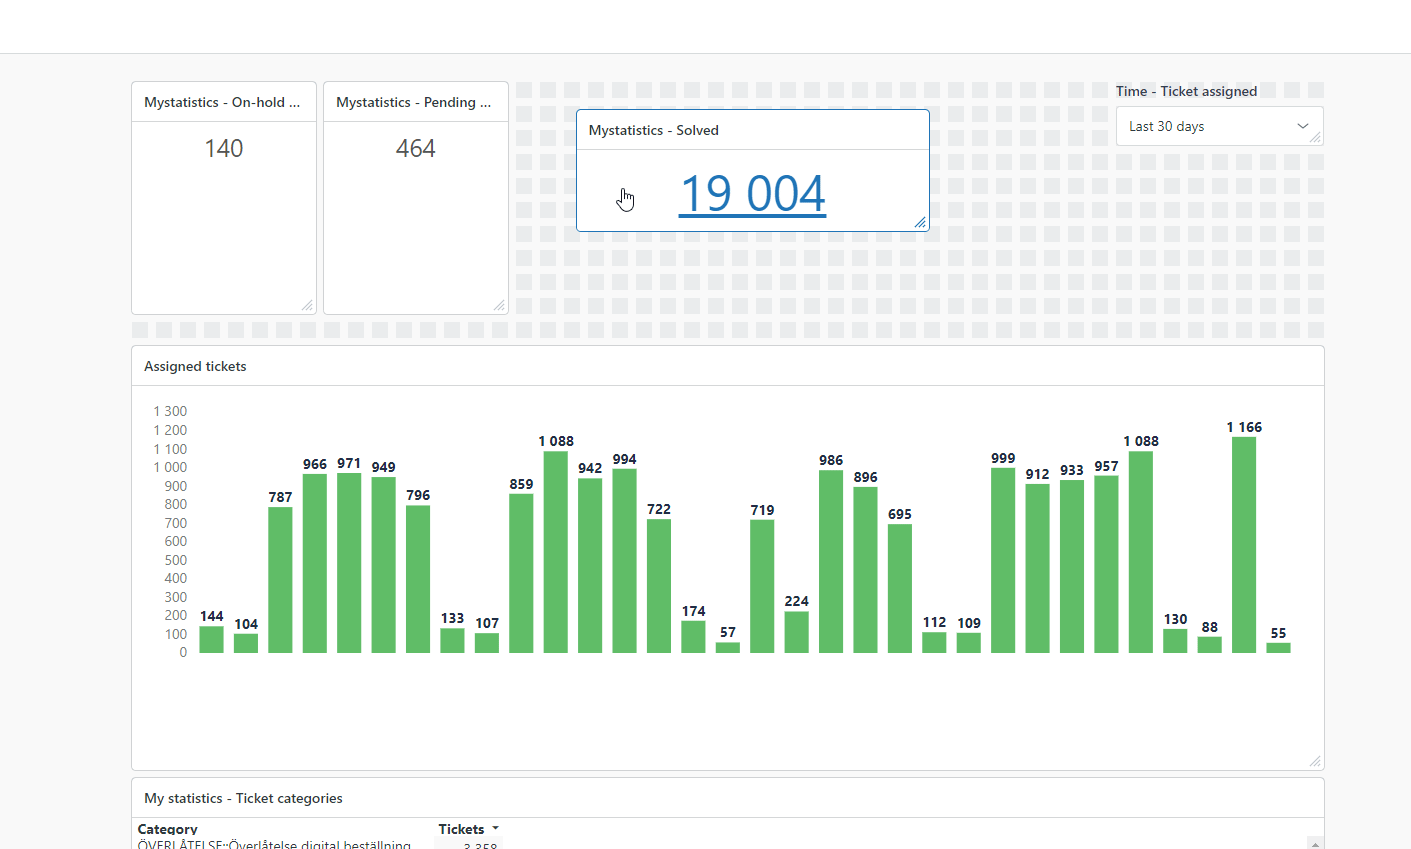This screenshot has height=849, width=1411.
Task: Click the Pending widget's resize handle
Action: 499,305
